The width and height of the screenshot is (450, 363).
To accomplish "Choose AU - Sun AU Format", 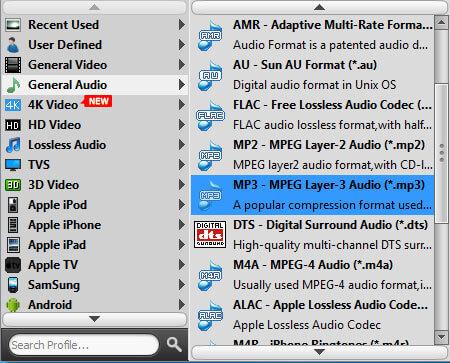I will click(312, 75).
